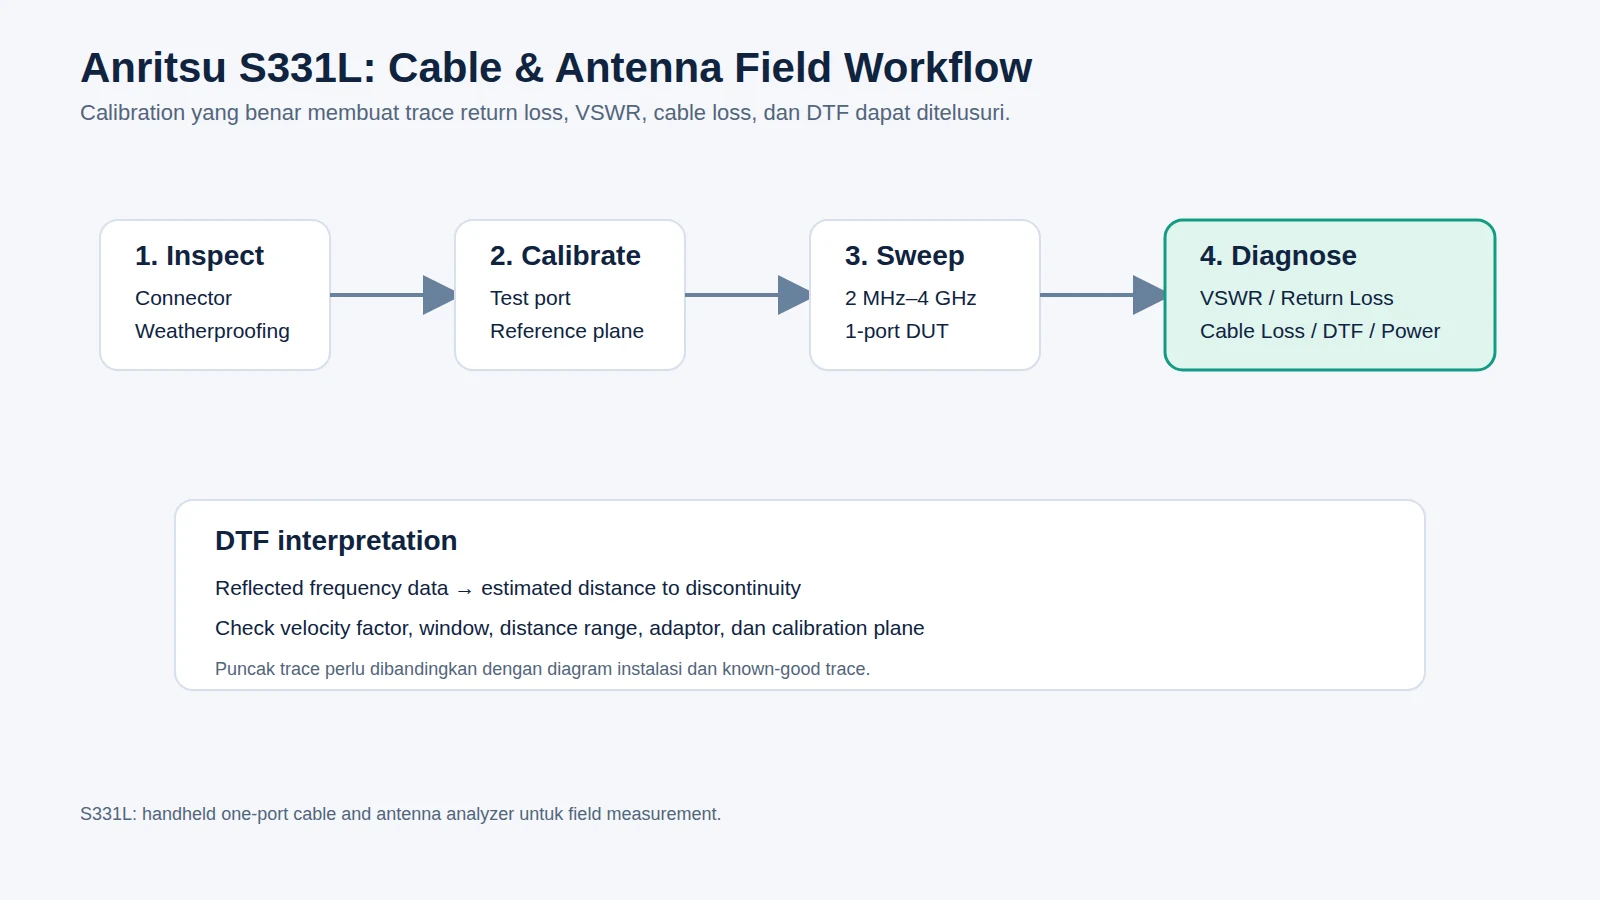Select the note starting 'Puncak trace perlu dibandingkan'
This screenshot has width=1600, height=900.
543,669
